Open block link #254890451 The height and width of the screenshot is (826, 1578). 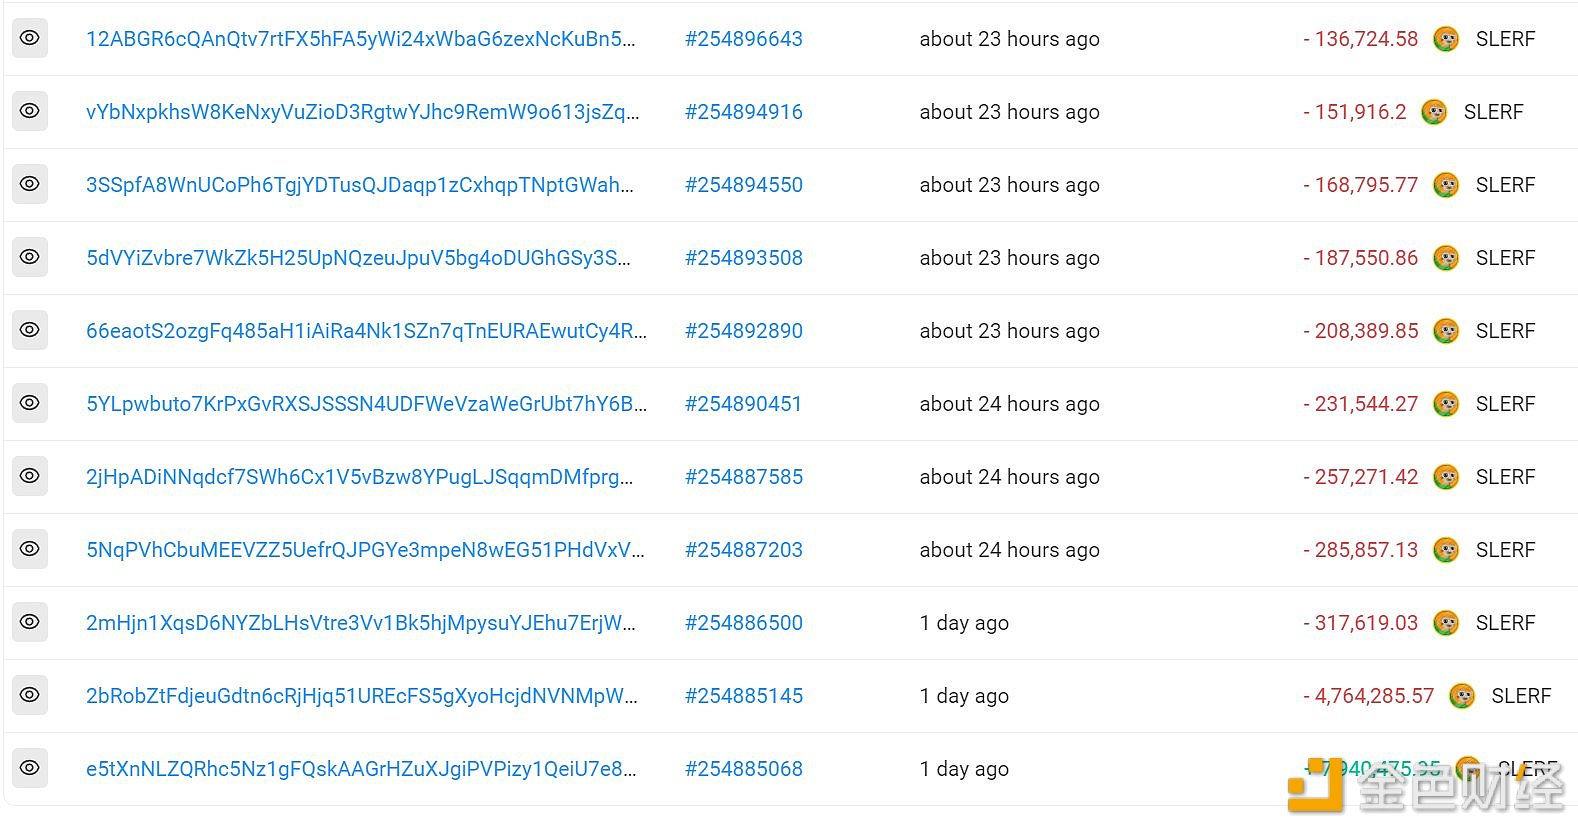743,404
